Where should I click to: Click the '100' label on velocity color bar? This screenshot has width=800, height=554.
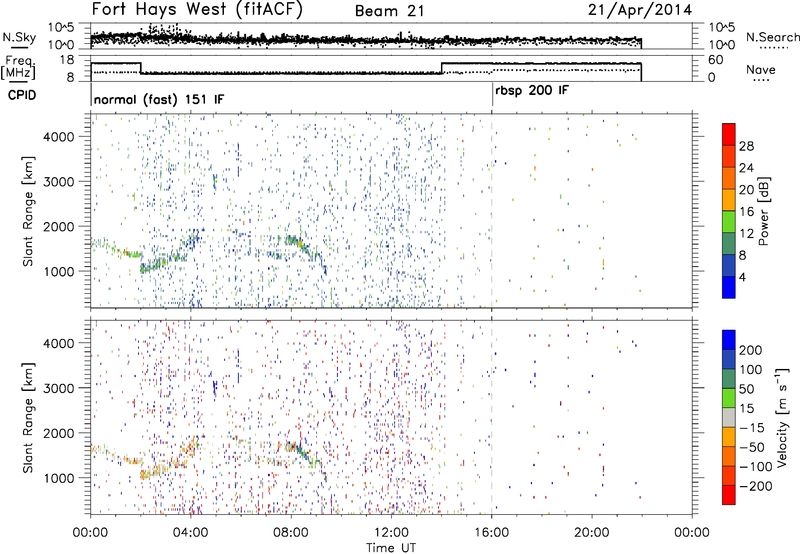click(750, 369)
